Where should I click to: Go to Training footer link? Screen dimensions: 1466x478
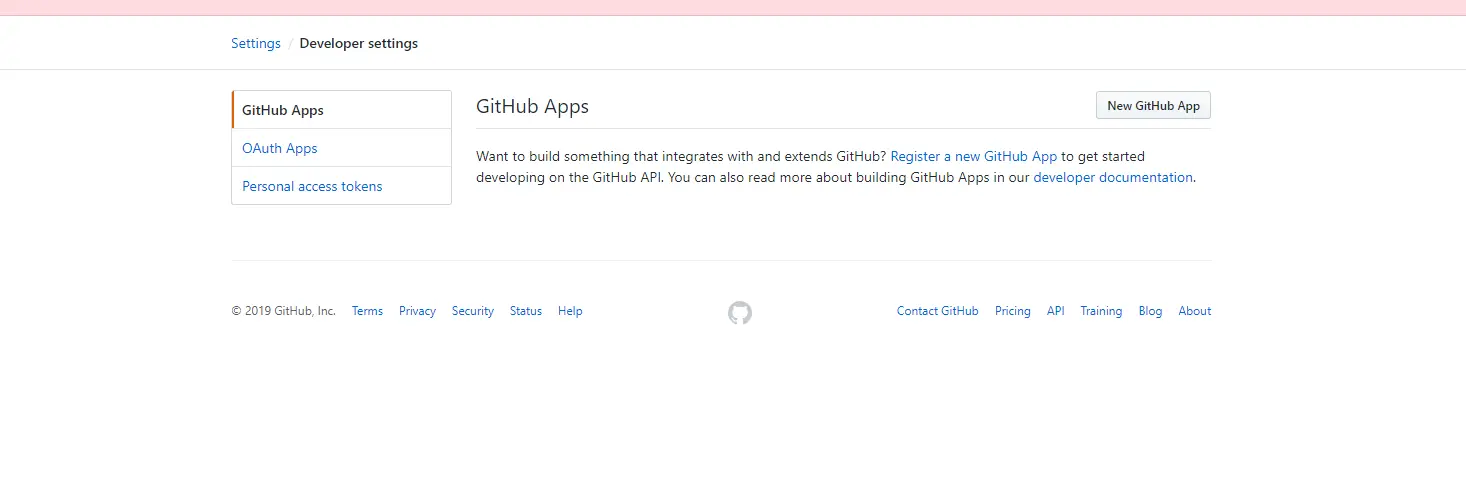1101,311
